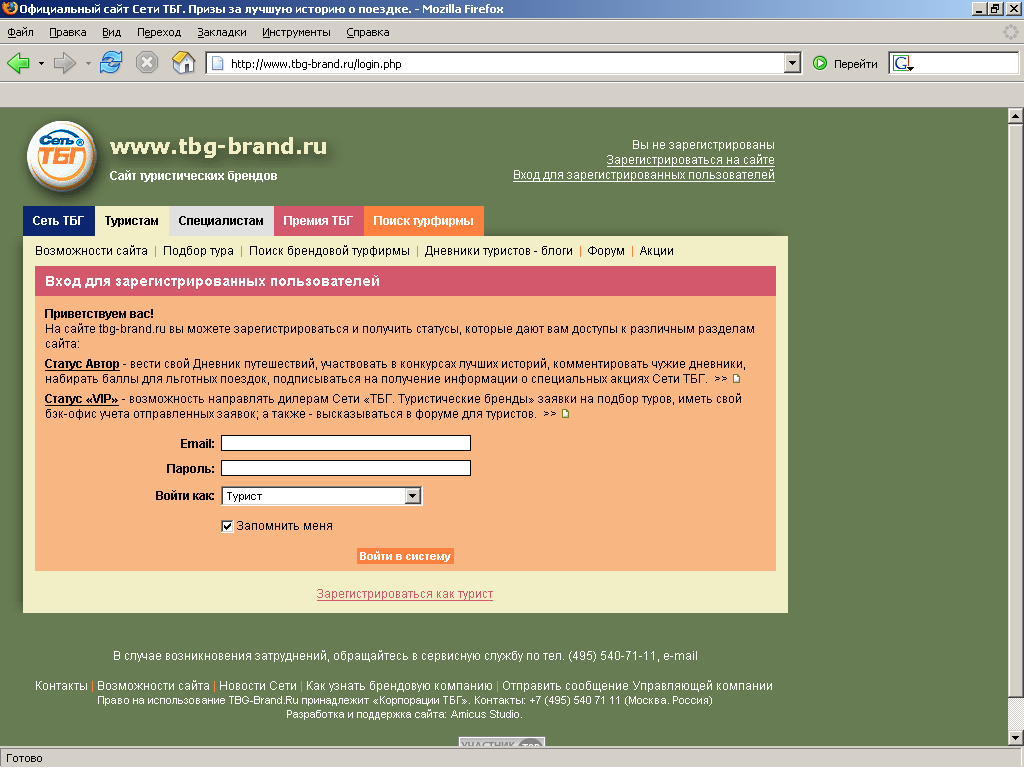
Task: Click Новости Сети footer link
Action: tap(258, 686)
